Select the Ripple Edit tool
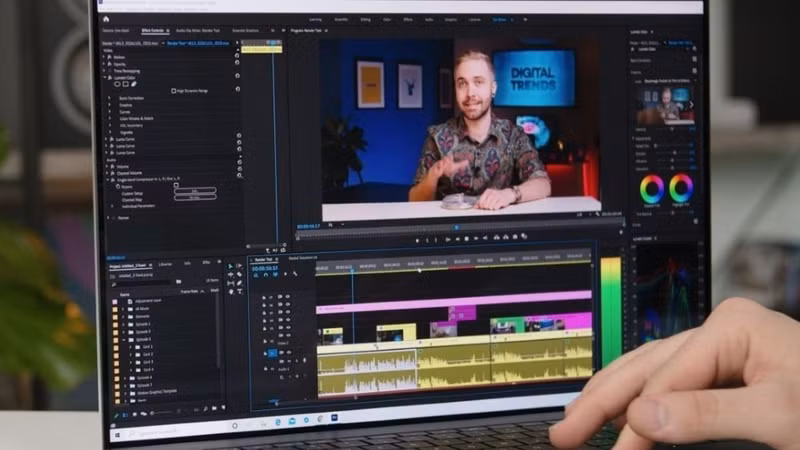 (231, 274)
